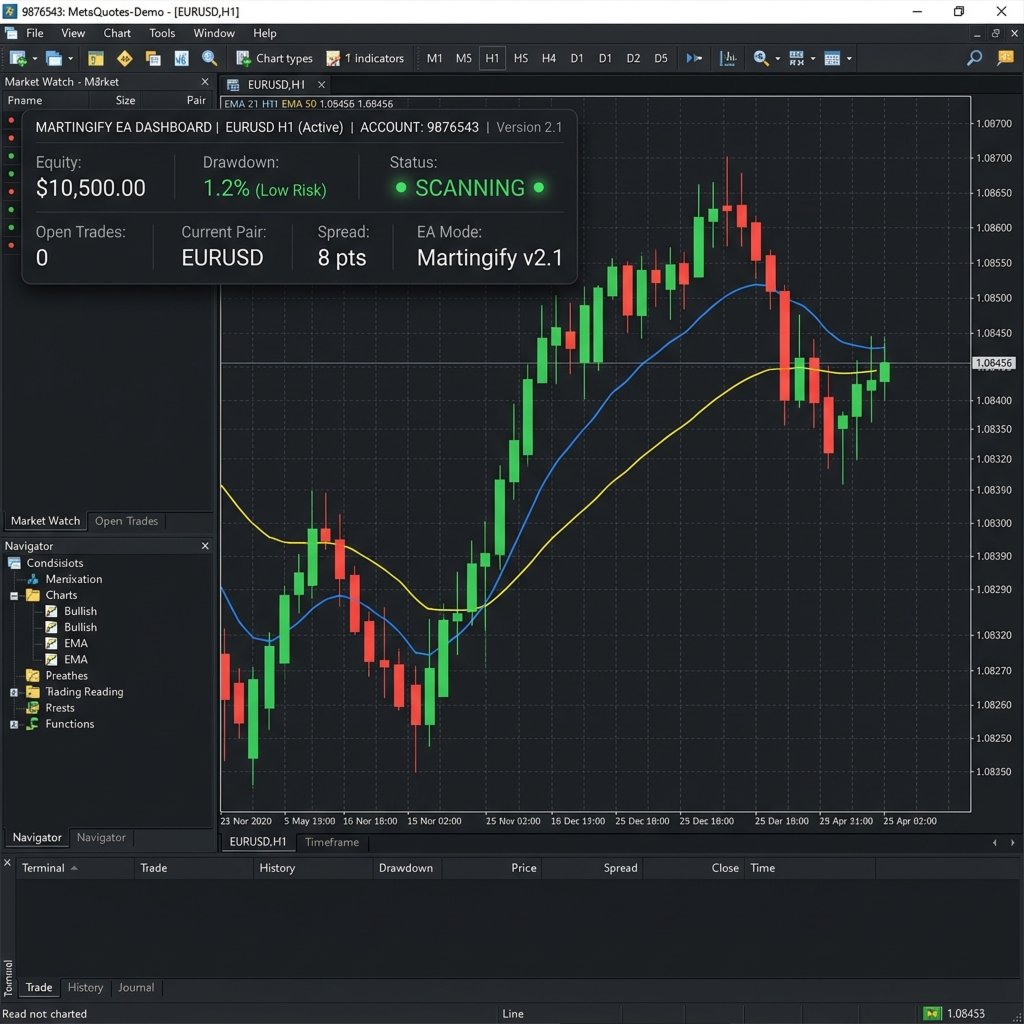Click the zoom magnifier icon right of chart shift

(x=761, y=58)
